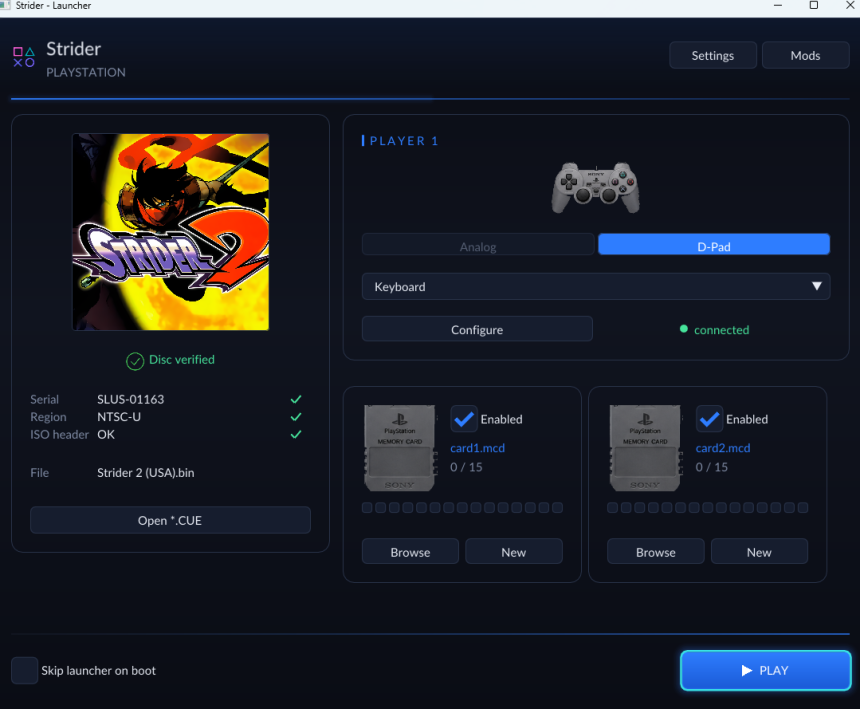Enable Skip launcher on boot checkbox
The height and width of the screenshot is (709, 860).
24,670
